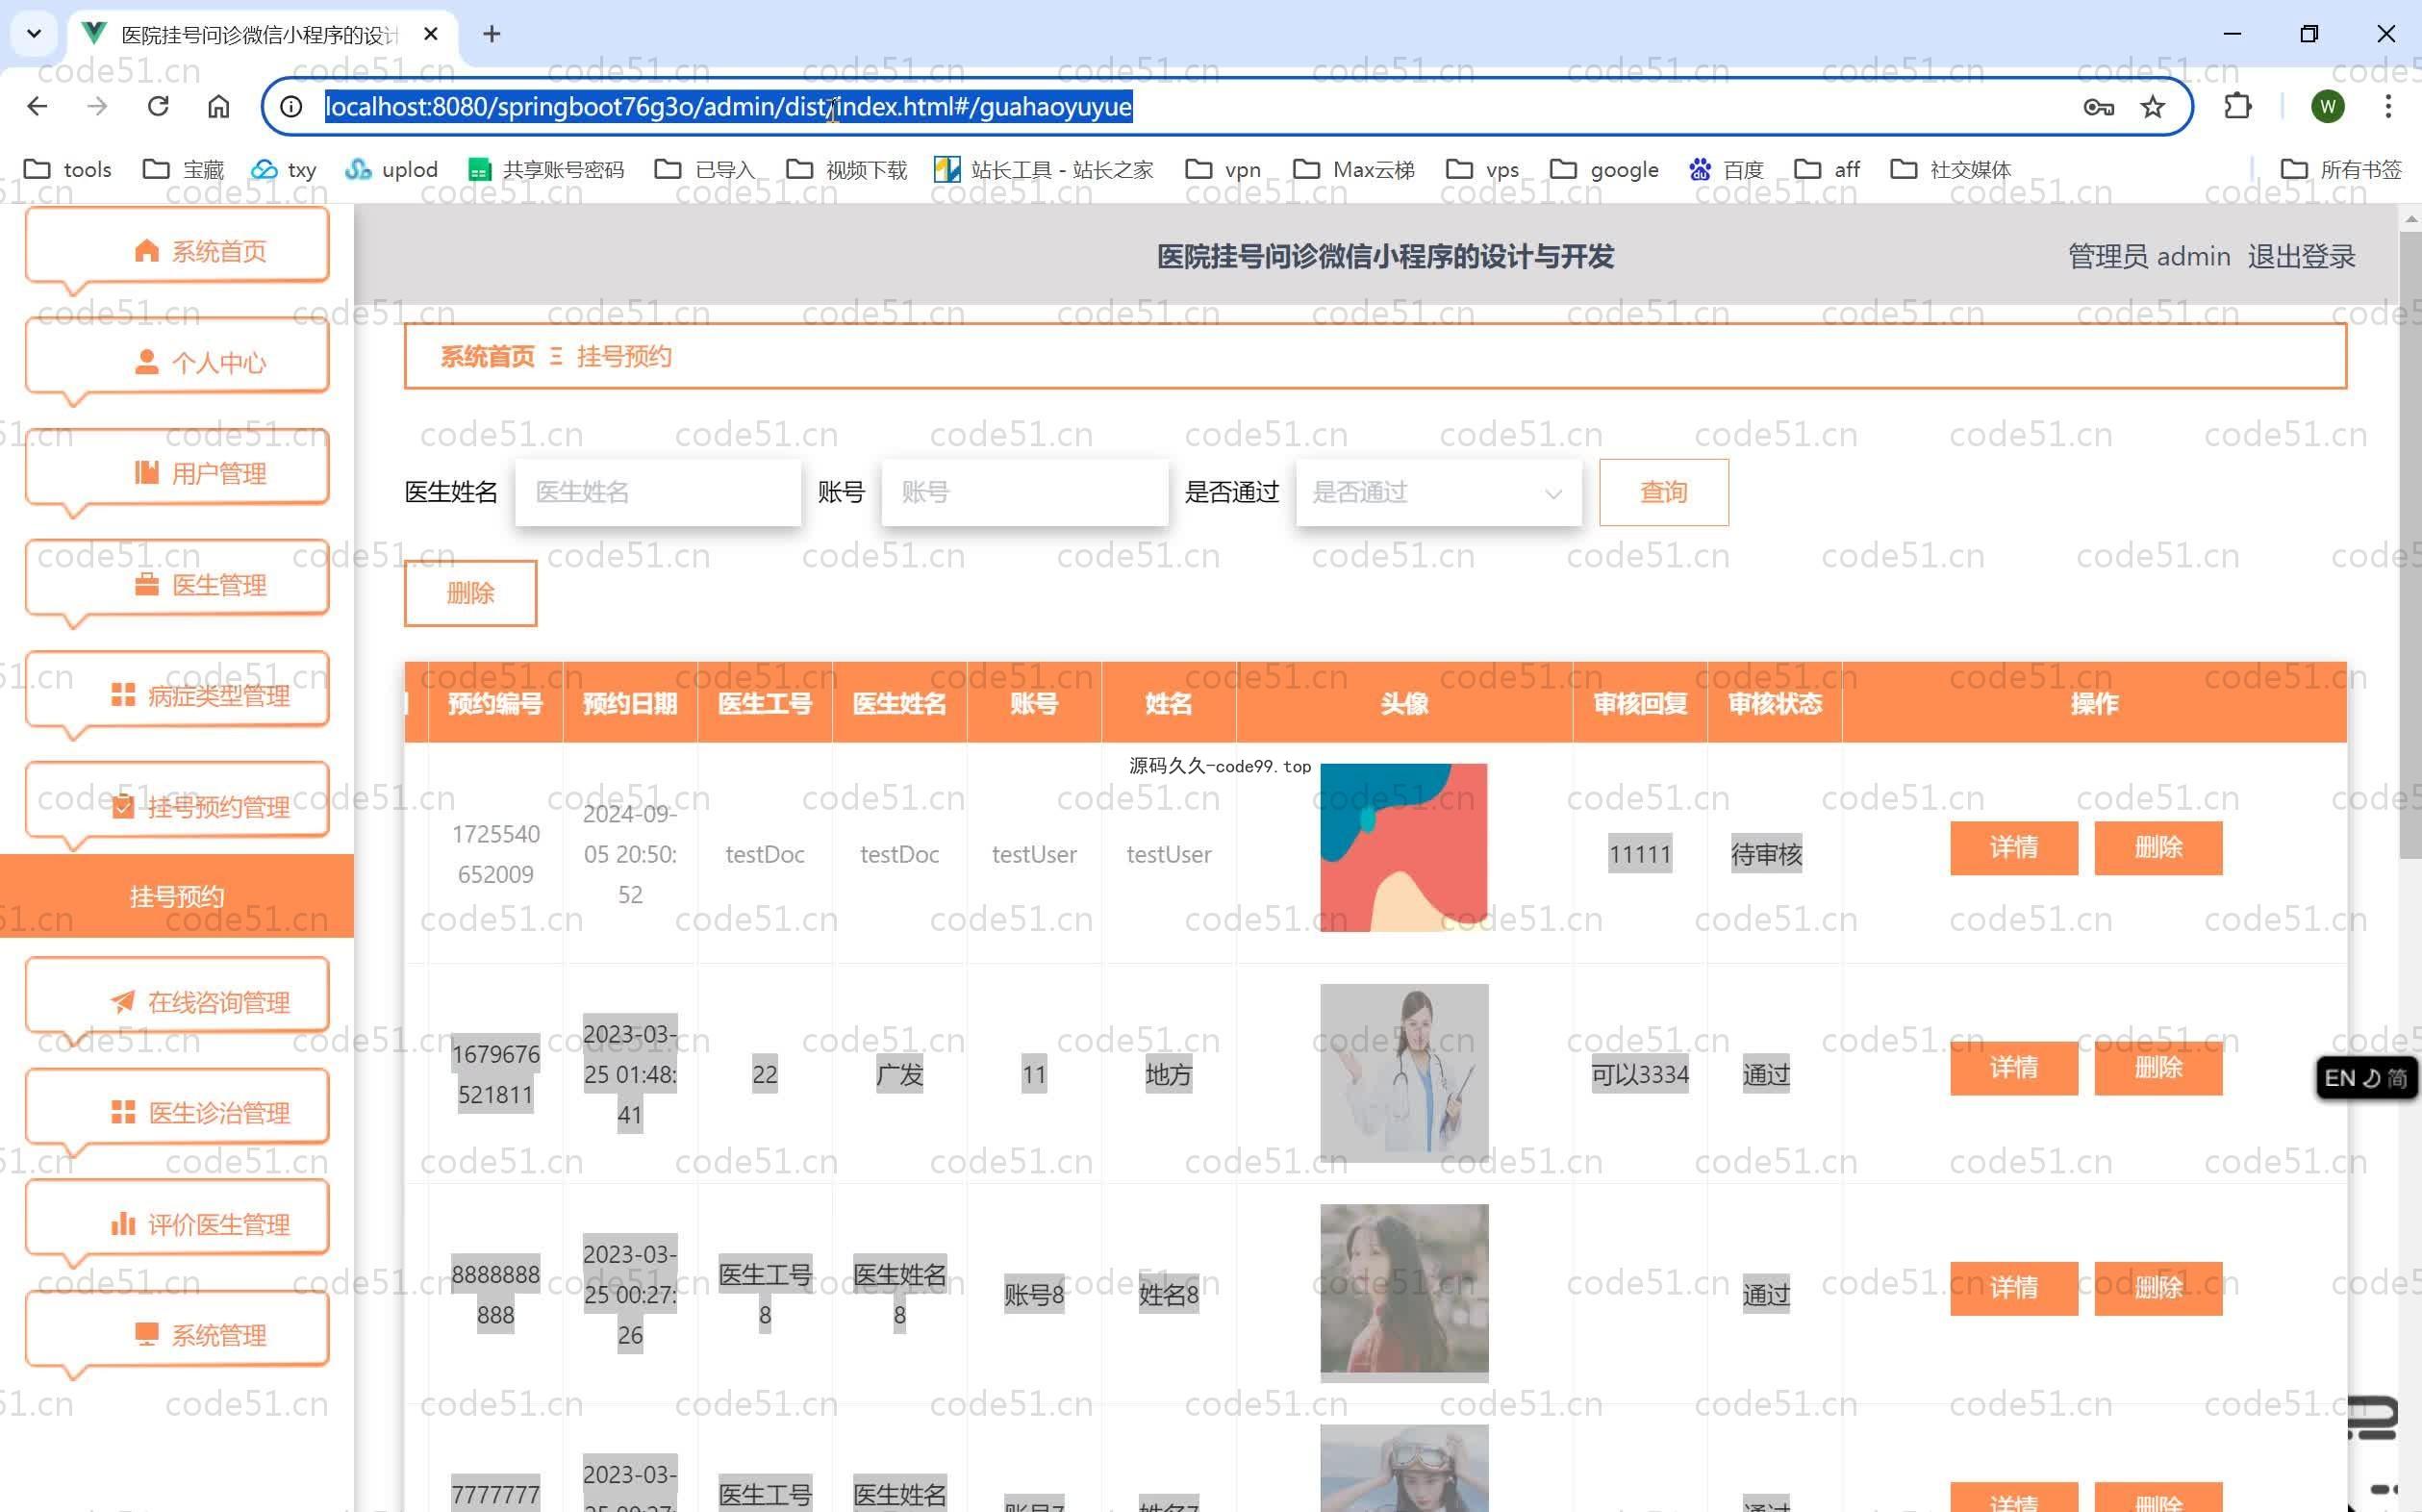This screenshot has height=1512, width=2422.
Task: Click the 查询 search button
Action: pos(1664,492)
